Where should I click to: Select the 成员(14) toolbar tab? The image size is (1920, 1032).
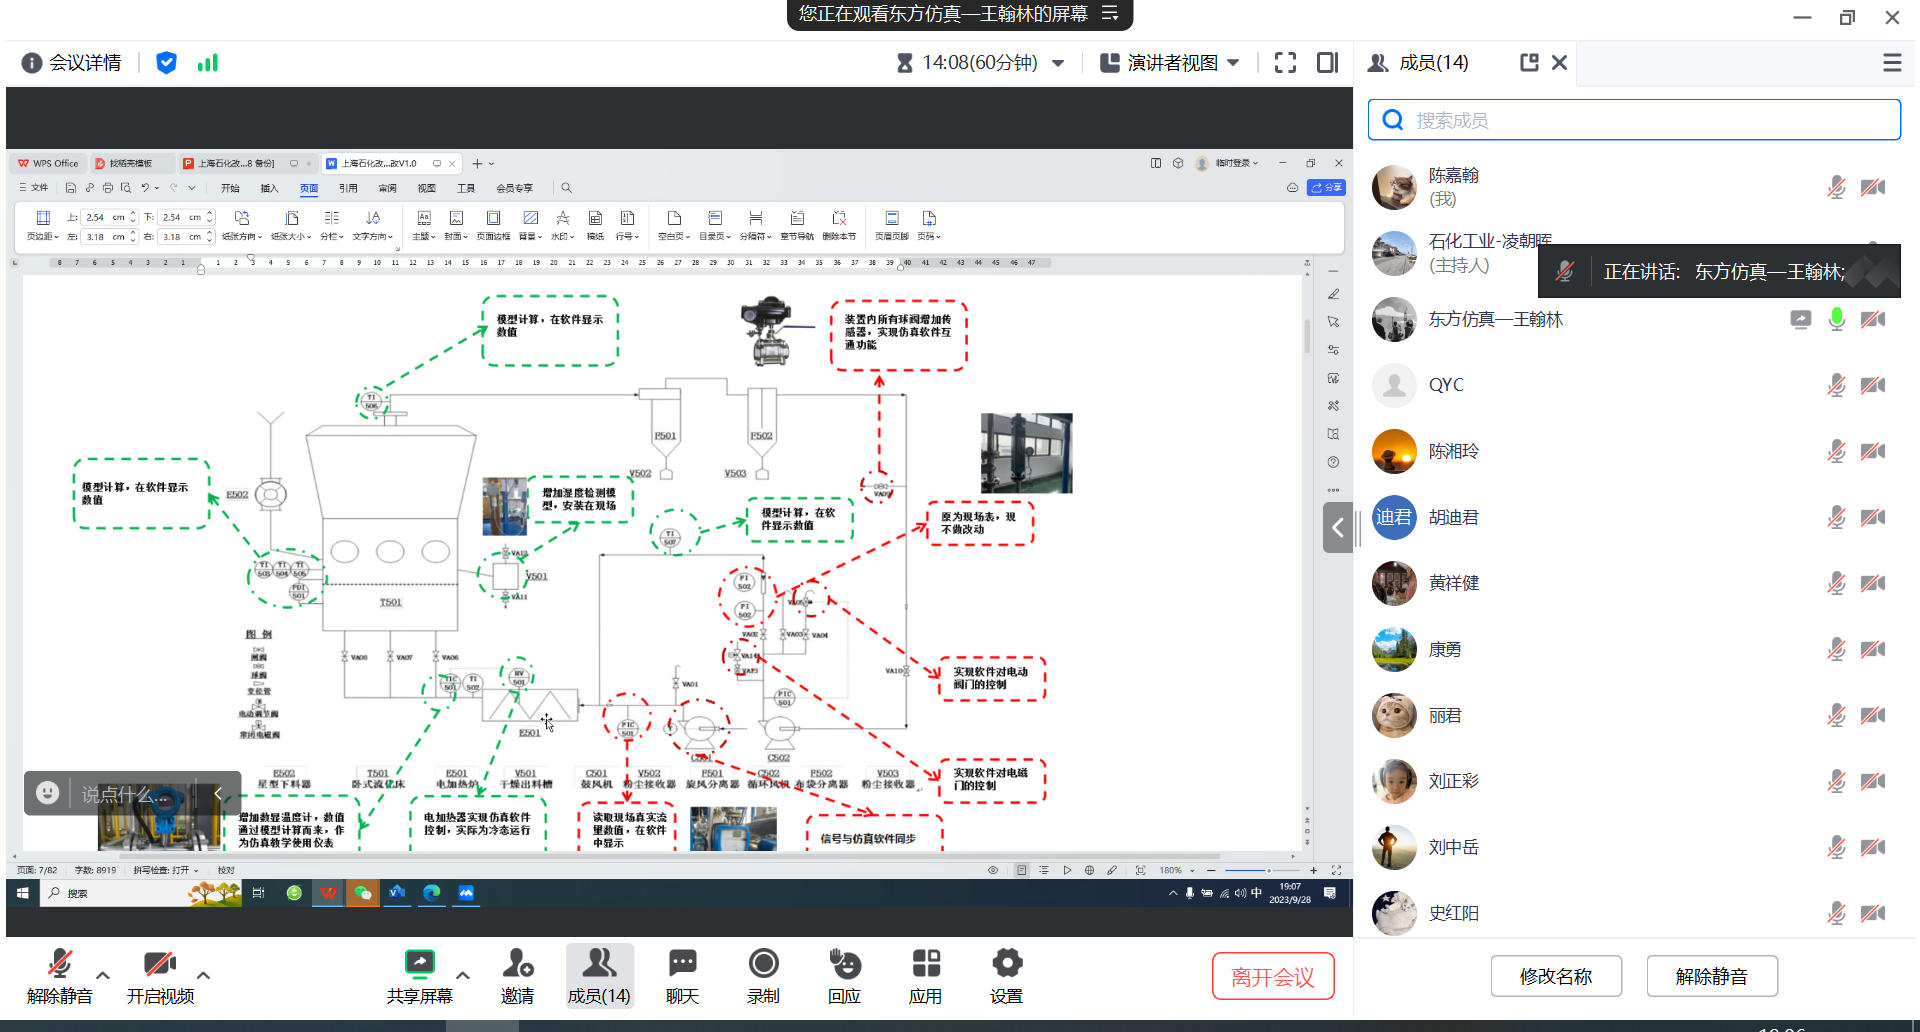[x=599, y=976]
